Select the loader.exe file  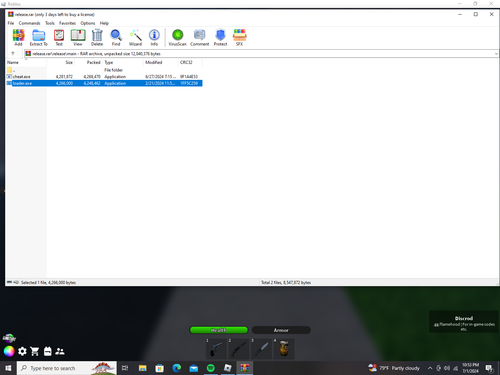coord(104,83)
